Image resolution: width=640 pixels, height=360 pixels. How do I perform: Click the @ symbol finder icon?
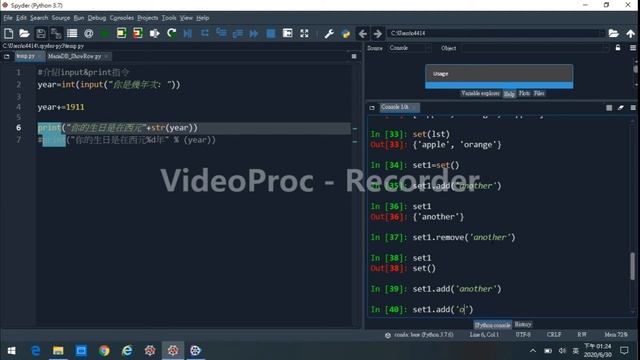click(x=89, y=33)
